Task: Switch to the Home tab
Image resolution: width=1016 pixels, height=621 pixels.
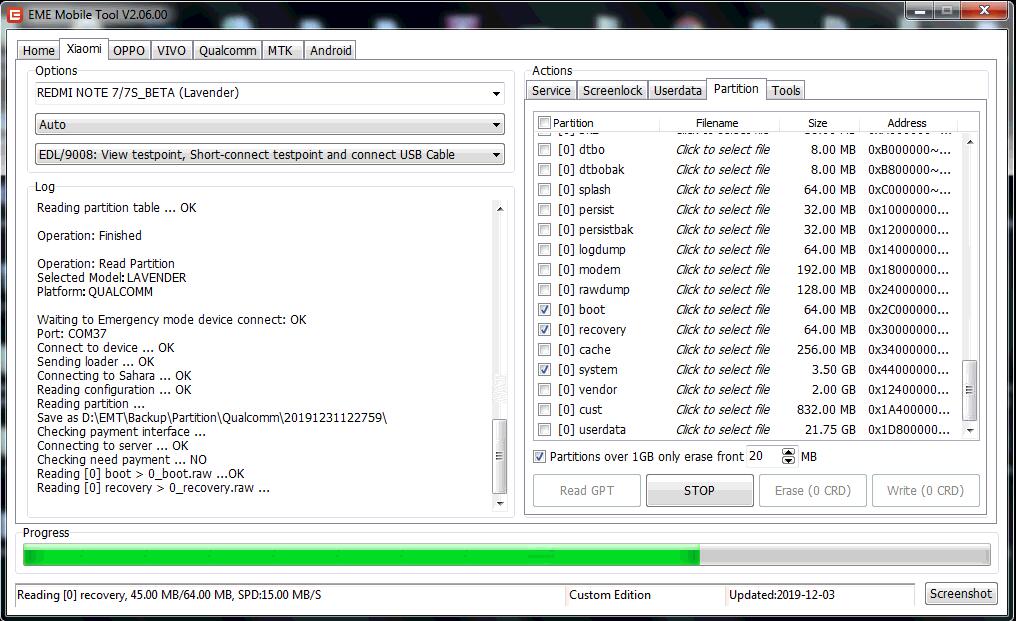Action: pyautogui.click(x=39, y=51)
